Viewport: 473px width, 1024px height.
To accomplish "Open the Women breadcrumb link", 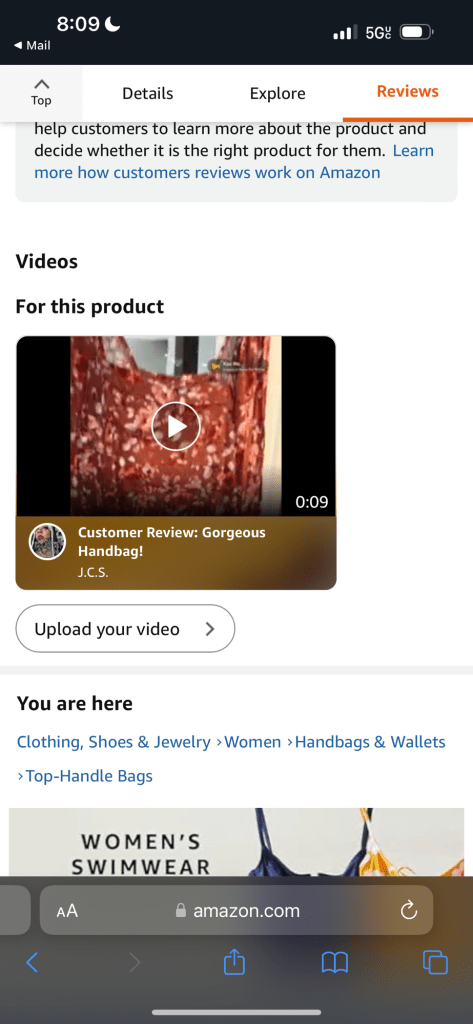I will point(252,742).
